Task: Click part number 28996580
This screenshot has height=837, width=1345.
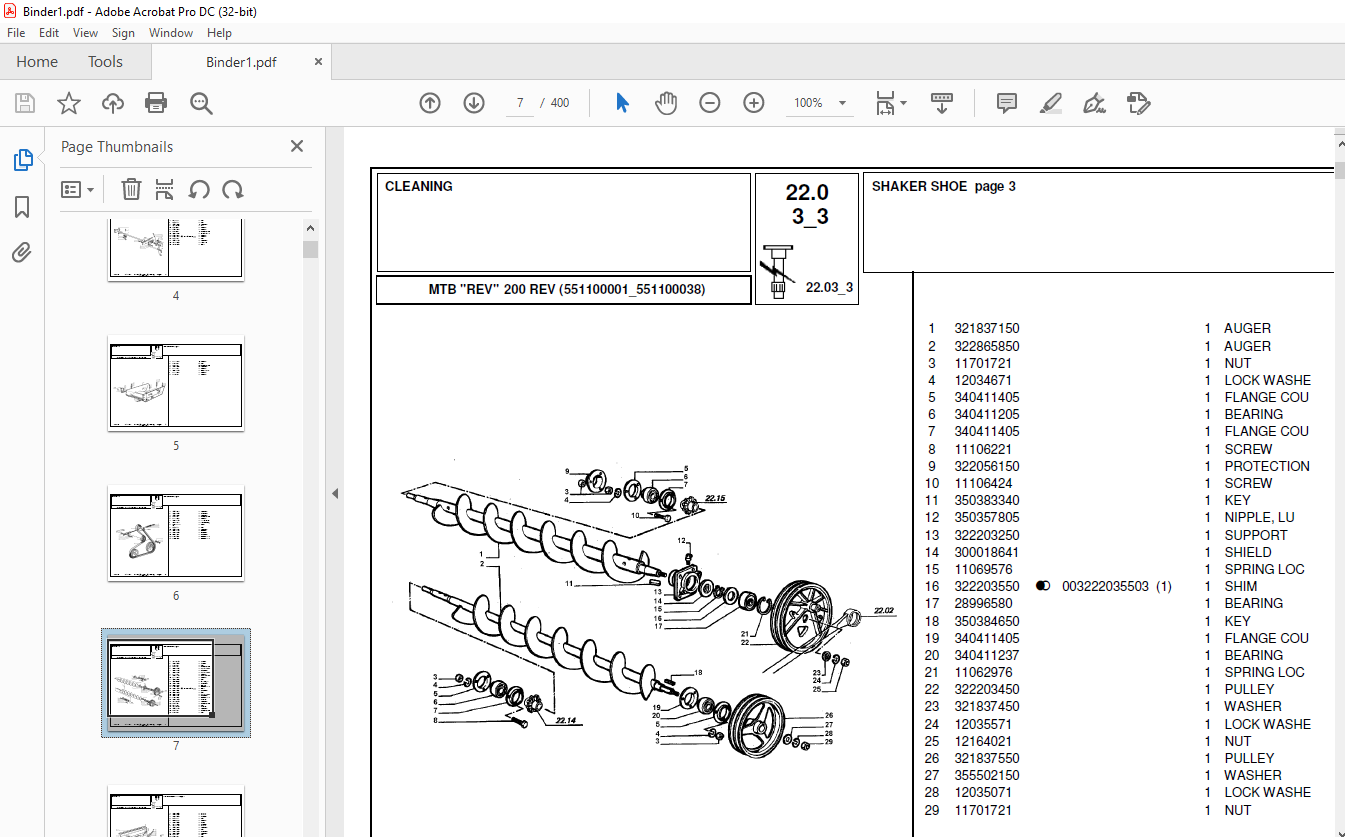Action: click(983, 603)
